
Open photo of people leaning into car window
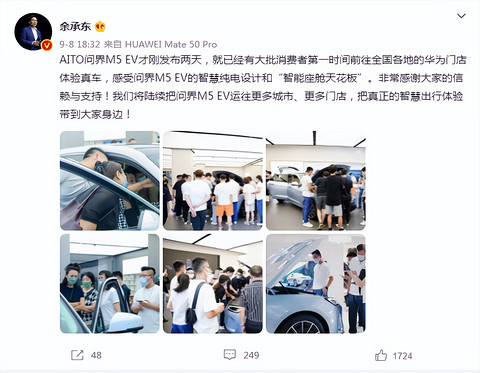point(110,181)
